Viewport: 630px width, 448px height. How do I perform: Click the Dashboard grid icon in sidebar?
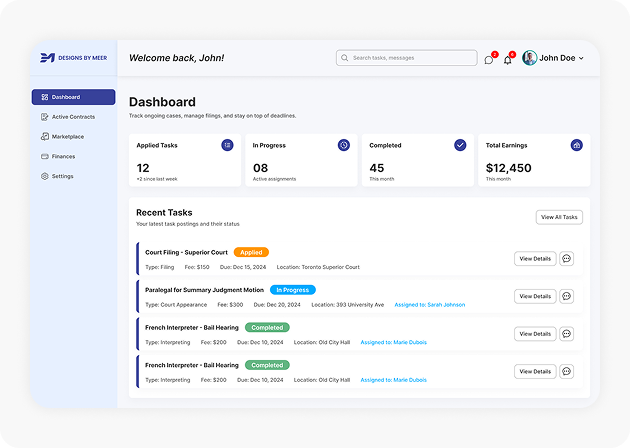45,97
